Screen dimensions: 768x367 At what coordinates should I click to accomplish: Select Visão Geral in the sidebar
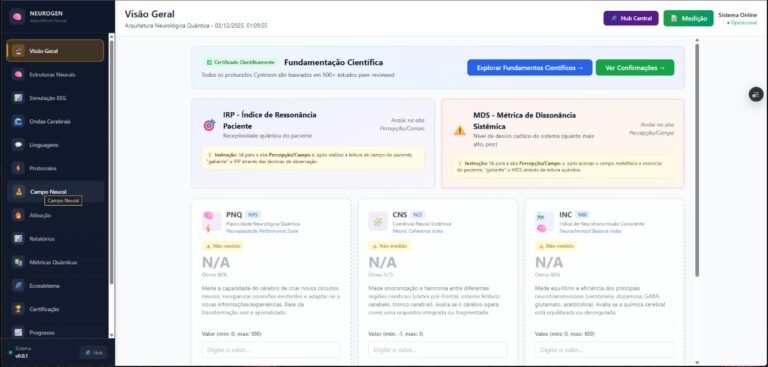click(55, 50)
